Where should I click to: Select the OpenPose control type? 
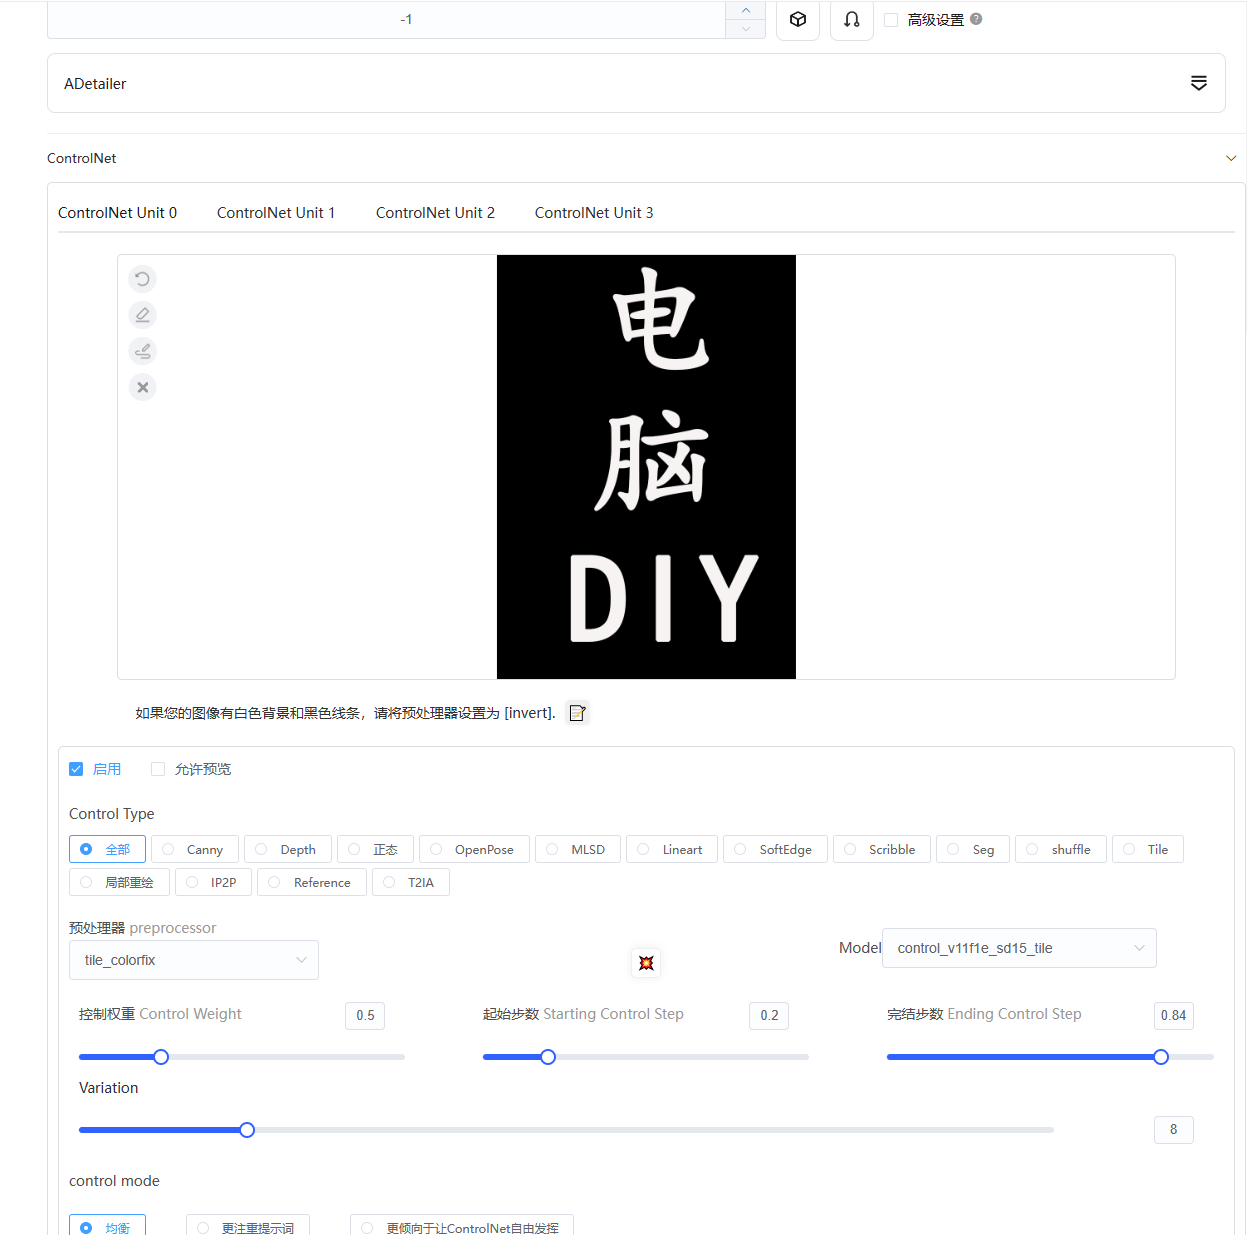pos(474,849)
